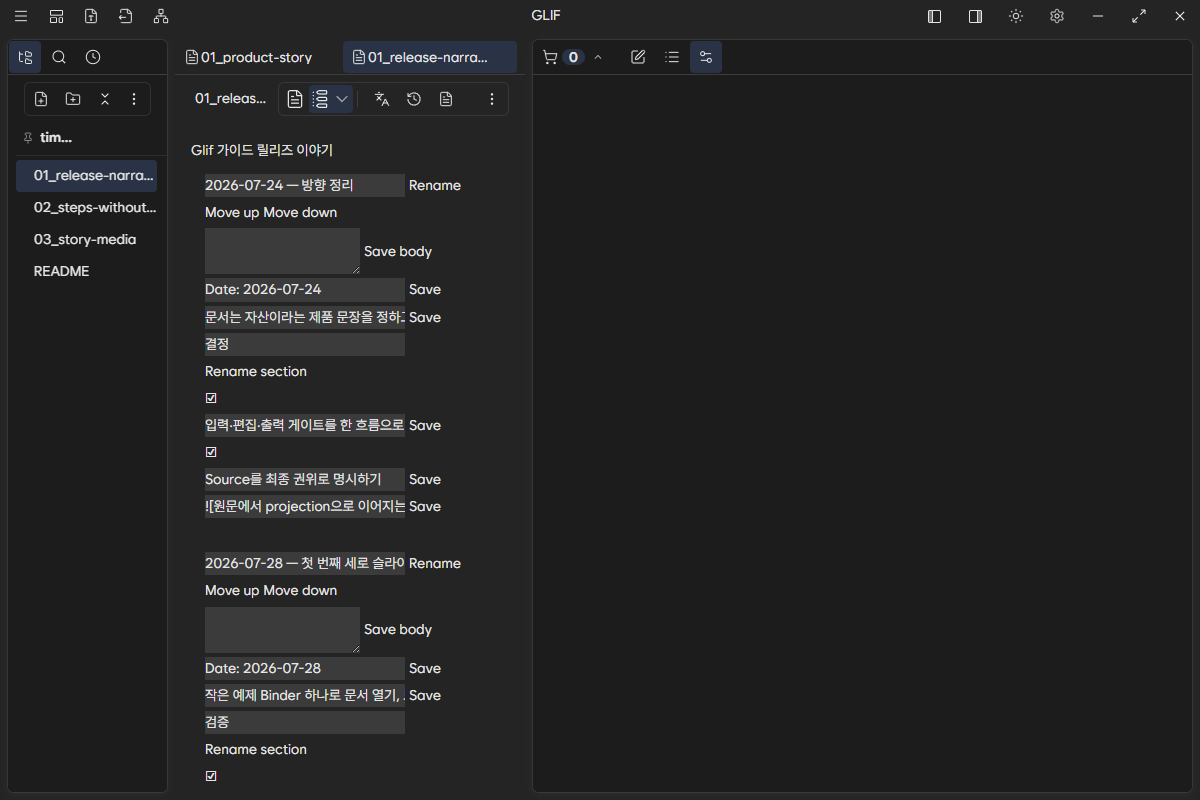Image resolution: width=1200 pixels, height=800 pixels.
Task: Expand window to fullscreen
Action: 1139,16
